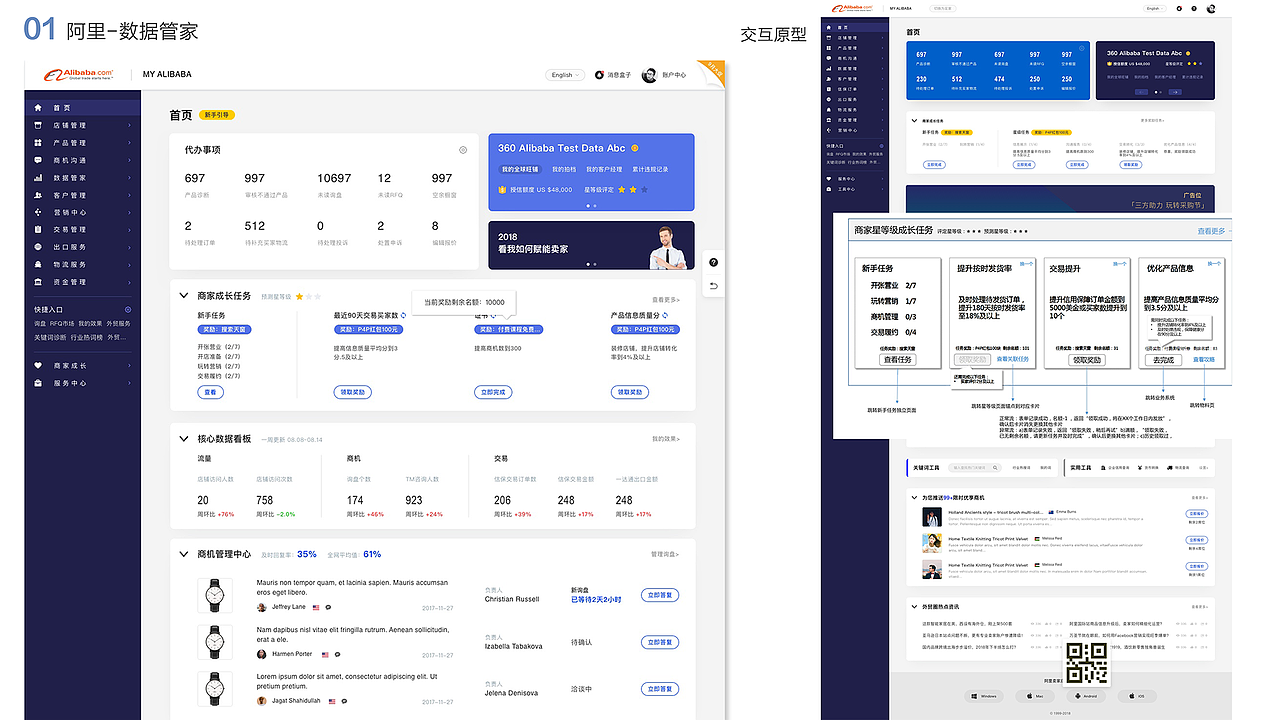Image resolution: width=1280 pixels, height=720 pixels.
Task: Click refresh icon beside 最近90天交易买家数
Action: pos(402,315)
